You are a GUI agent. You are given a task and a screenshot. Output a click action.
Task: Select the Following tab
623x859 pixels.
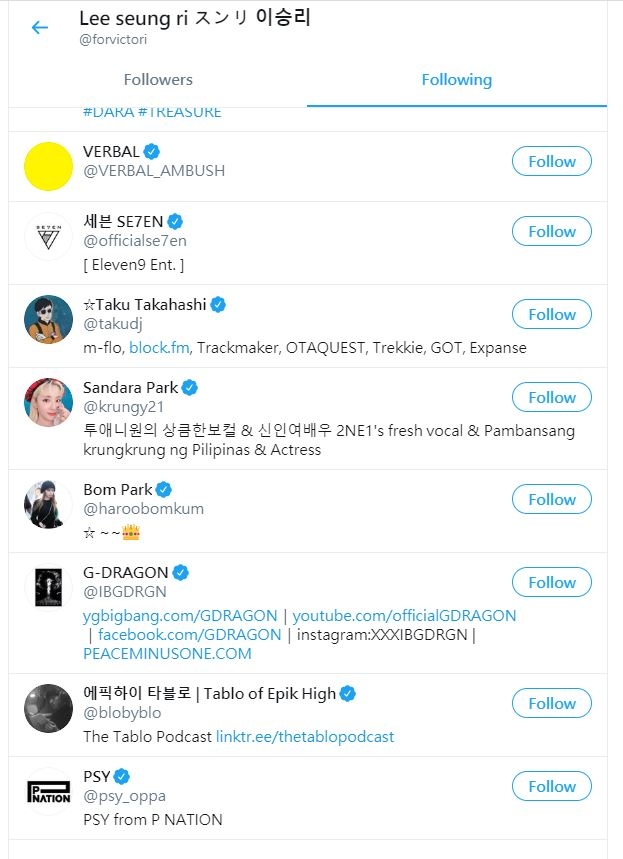coord(456,80)
